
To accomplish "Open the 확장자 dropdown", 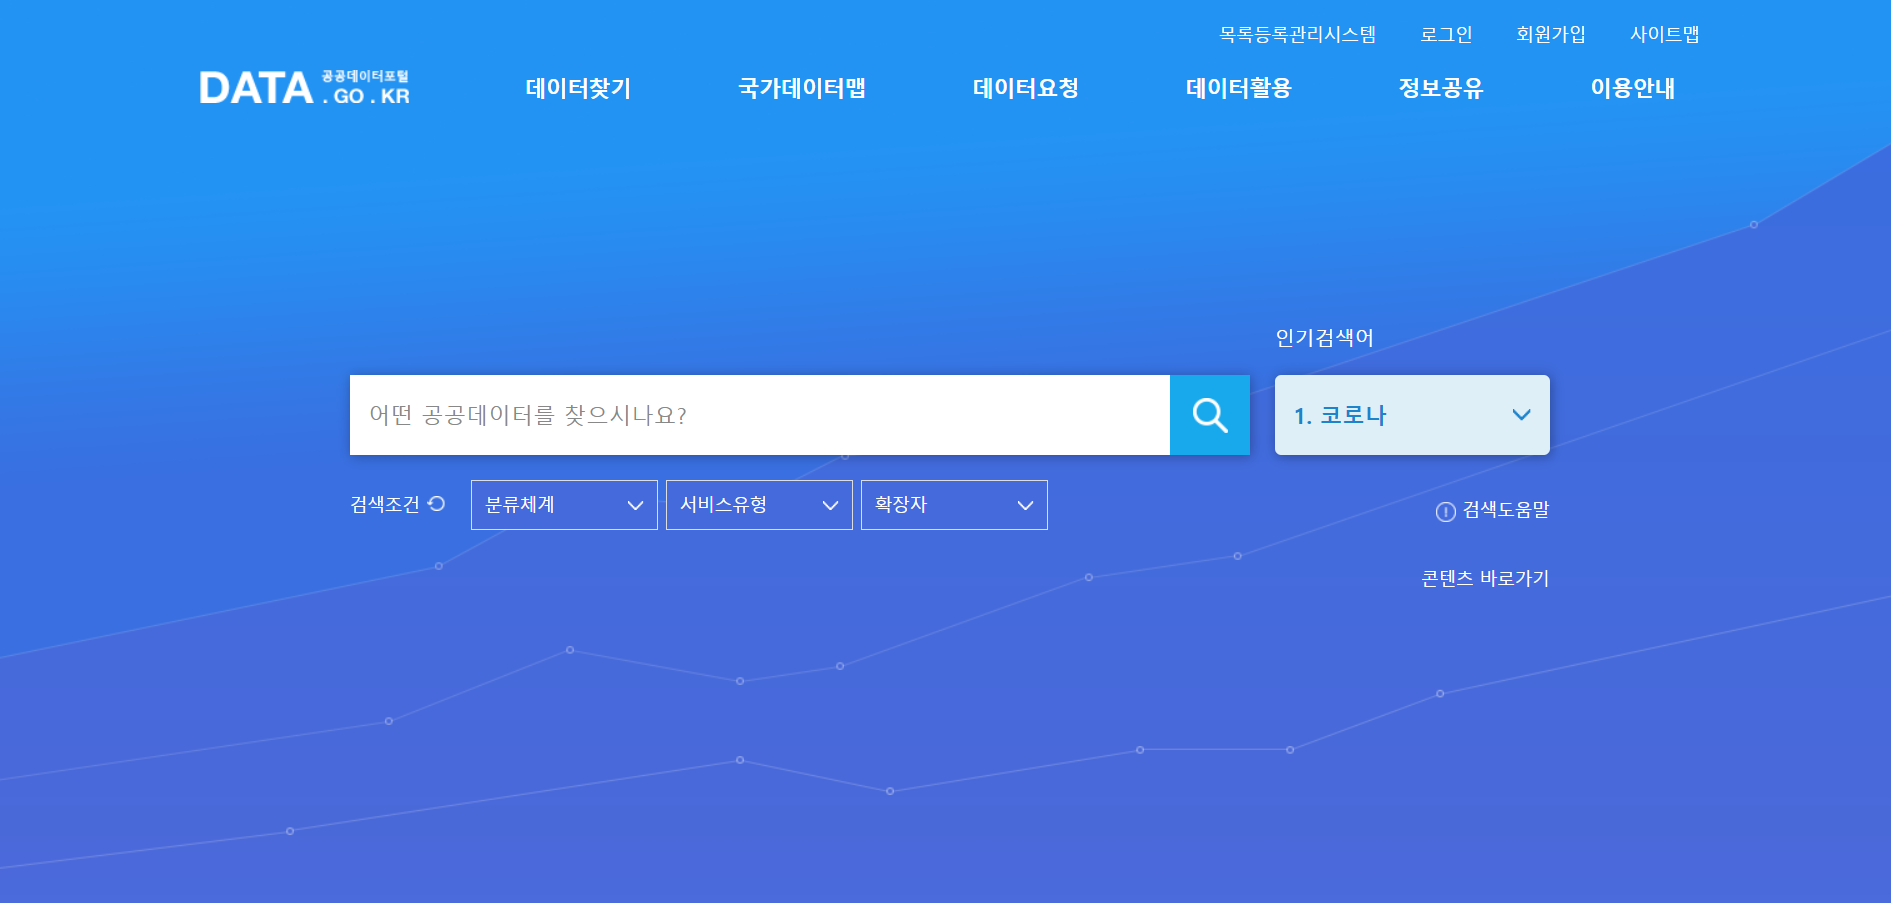I will point(954,505).
